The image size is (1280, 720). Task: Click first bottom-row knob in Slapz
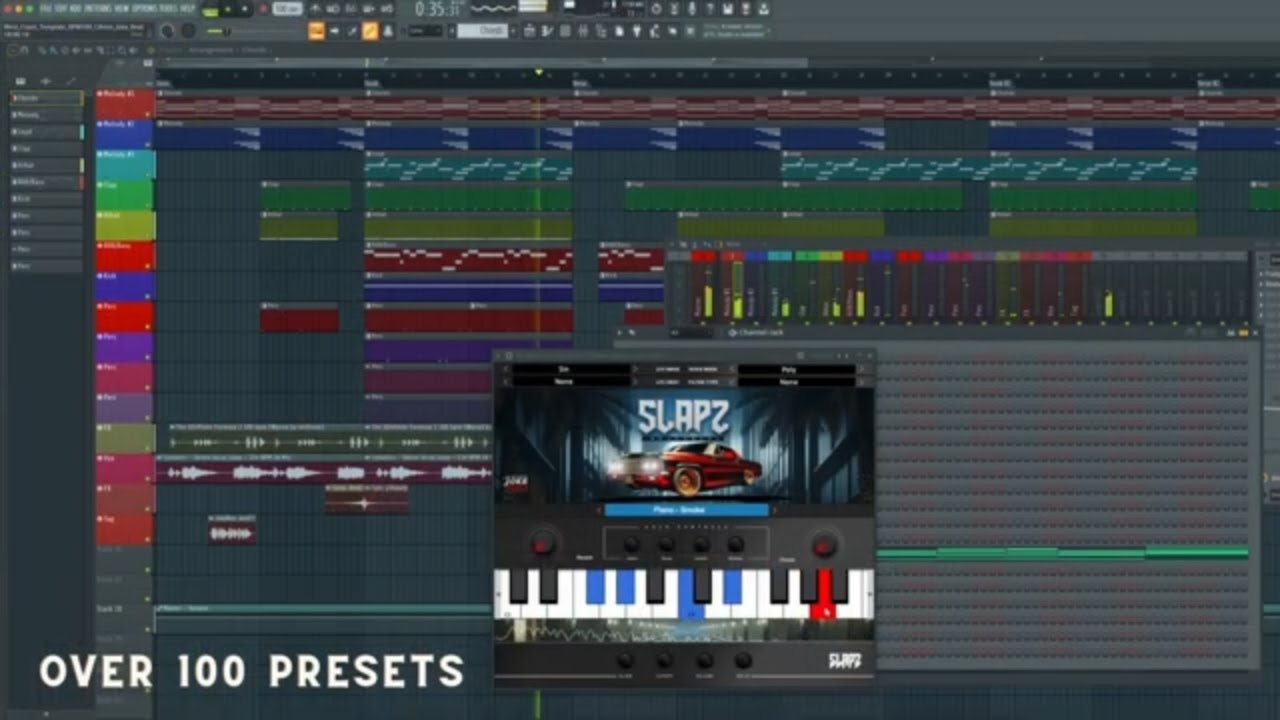coord(625,661)
